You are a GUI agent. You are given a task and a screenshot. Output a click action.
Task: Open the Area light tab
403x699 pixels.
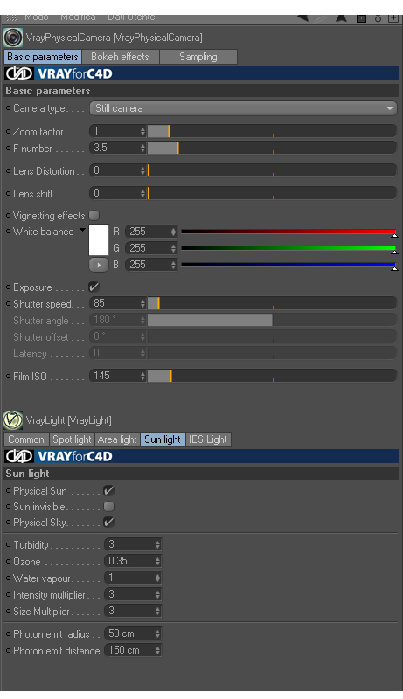[x=117, y=440]
